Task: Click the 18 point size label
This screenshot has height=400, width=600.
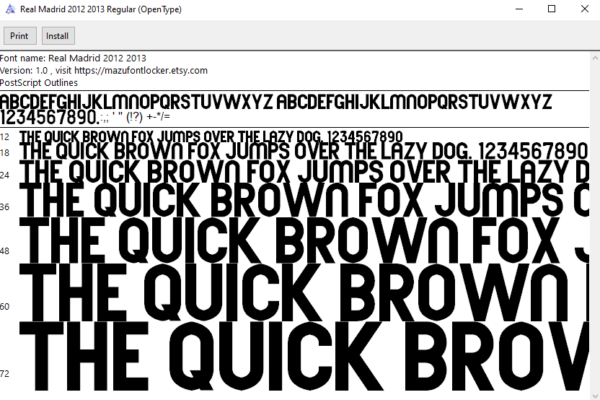Action: [x=5, y=153]
